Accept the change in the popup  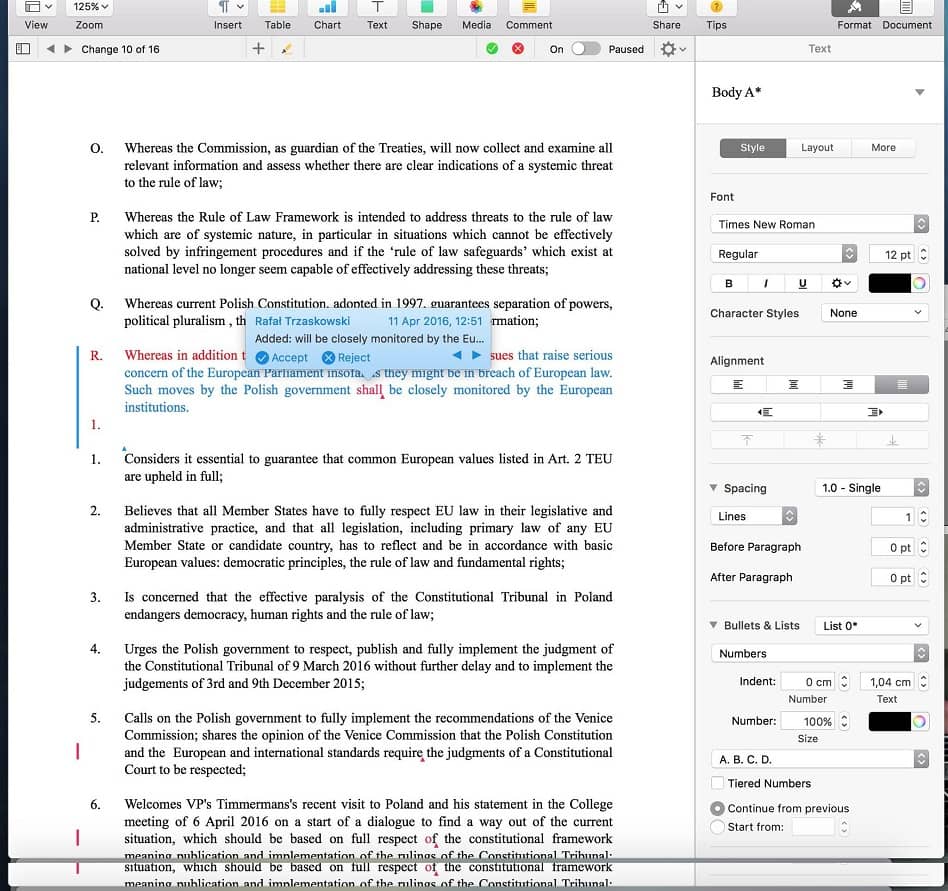(282, 357)
